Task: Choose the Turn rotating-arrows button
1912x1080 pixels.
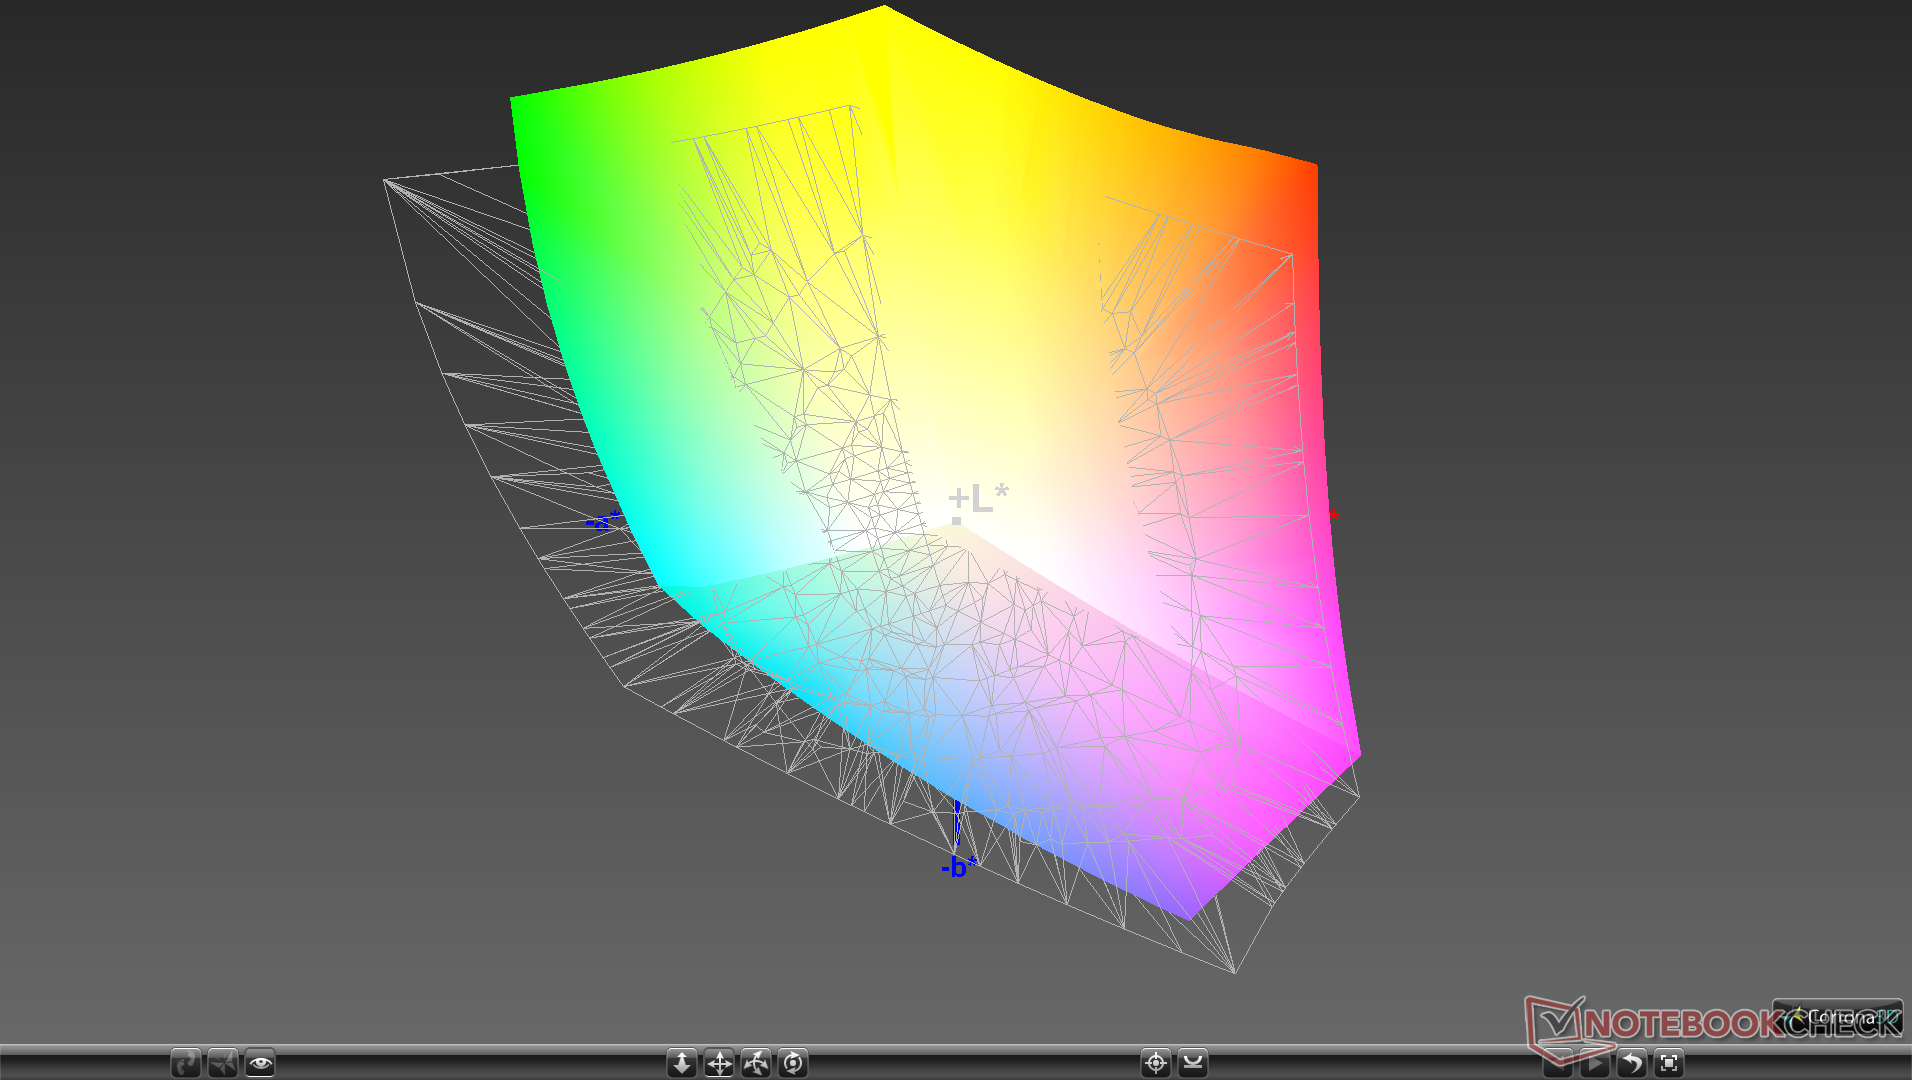Action: (756, 1062)
